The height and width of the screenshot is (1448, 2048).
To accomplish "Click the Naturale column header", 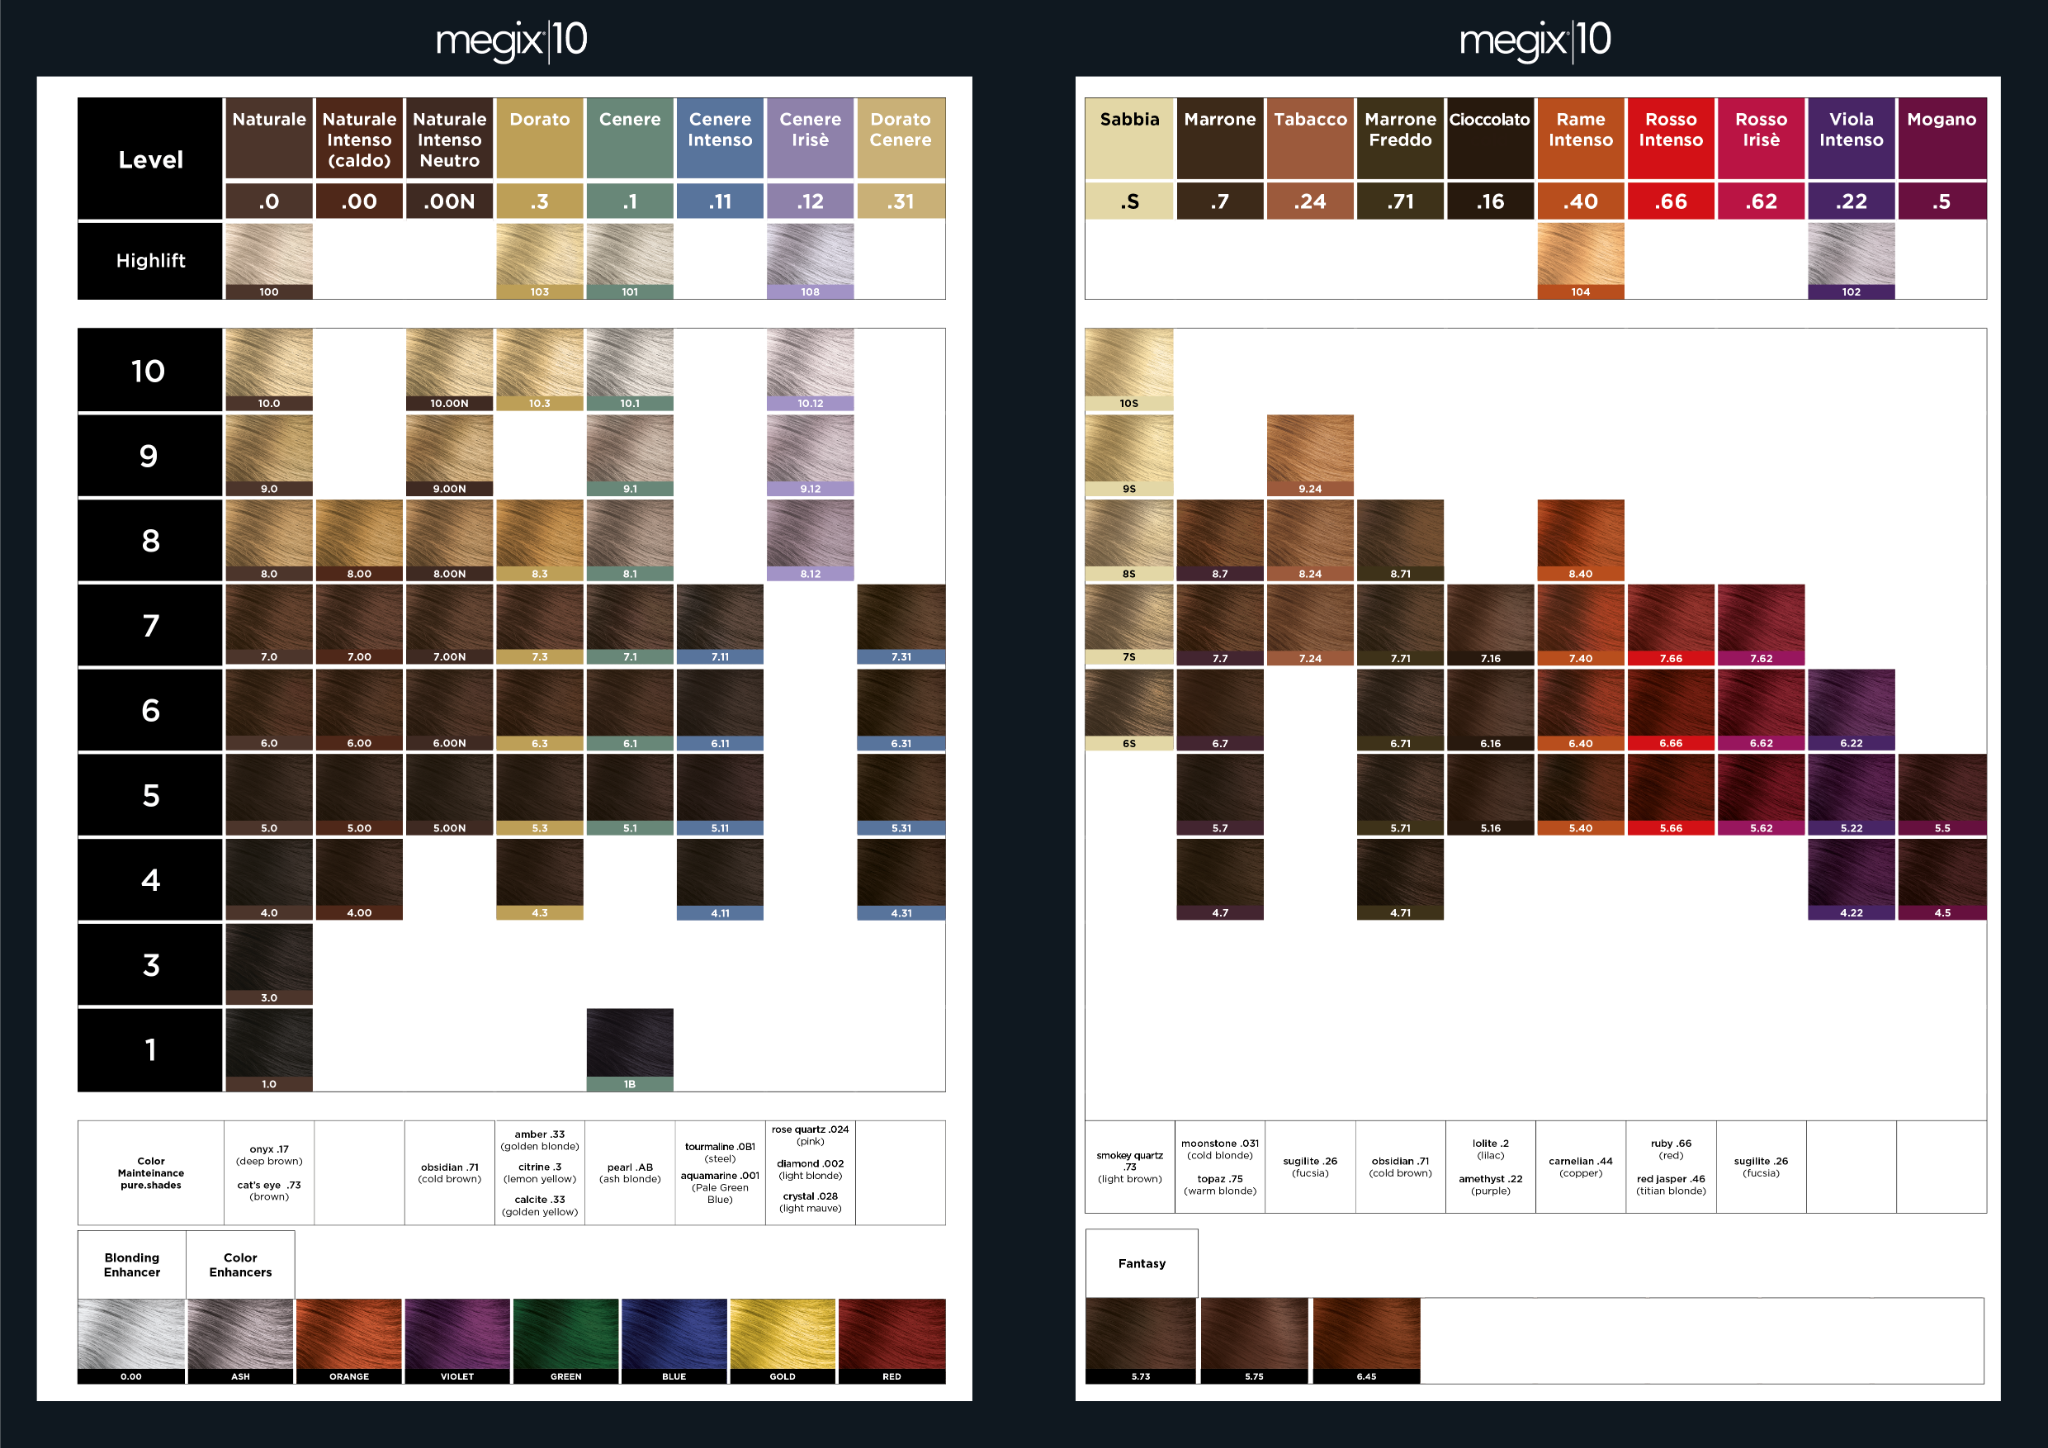I will pos(269,138).
